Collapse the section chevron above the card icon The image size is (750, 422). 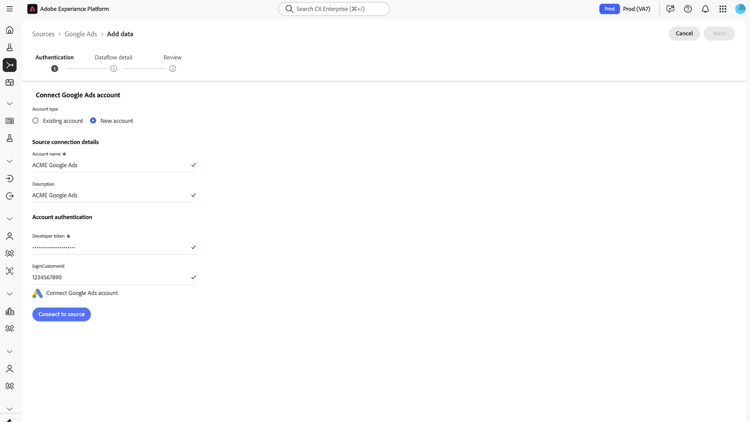pos(10,103)
